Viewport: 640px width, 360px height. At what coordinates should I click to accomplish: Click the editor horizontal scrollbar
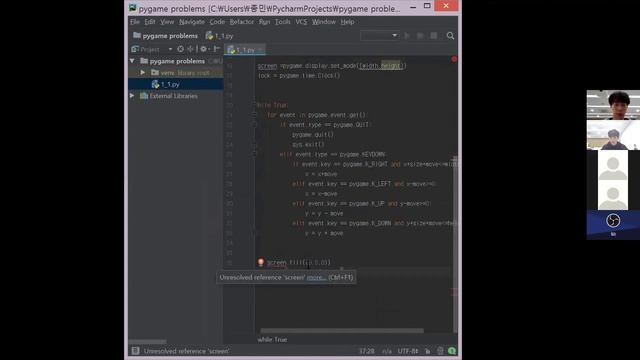pos(342,331)
